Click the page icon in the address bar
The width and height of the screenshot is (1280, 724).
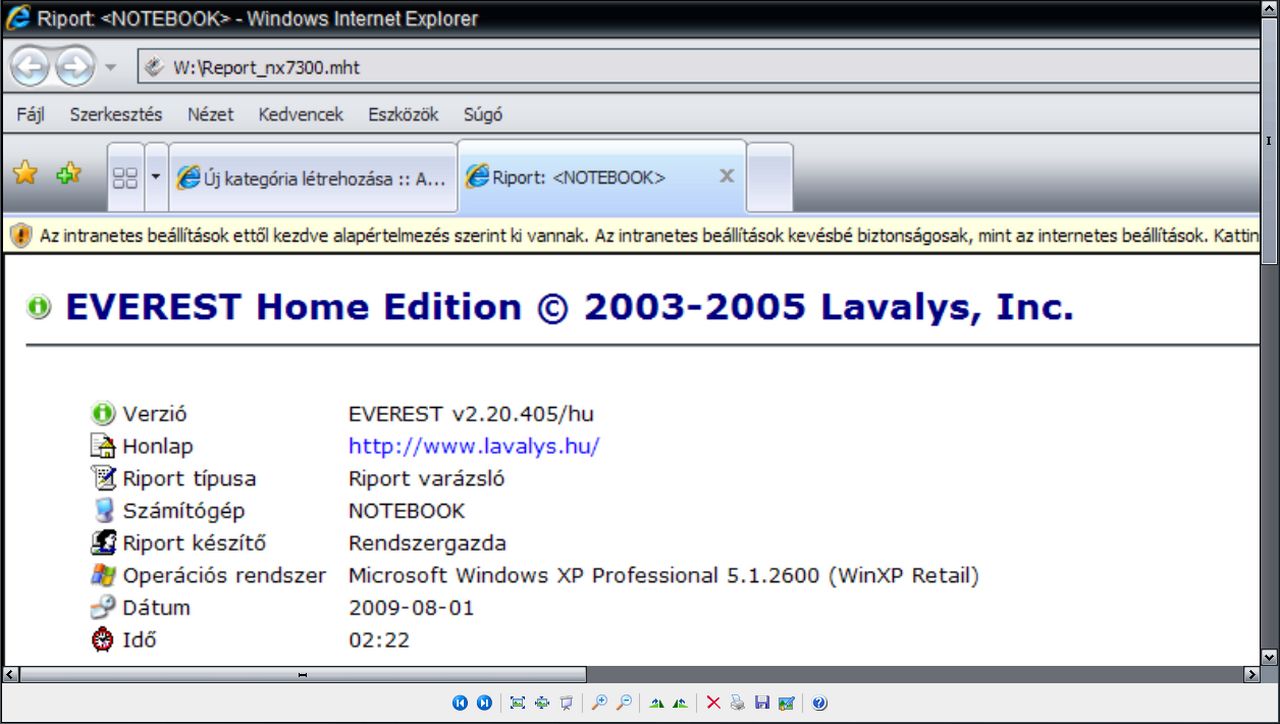pyautogui.click(x=153, y=68)
